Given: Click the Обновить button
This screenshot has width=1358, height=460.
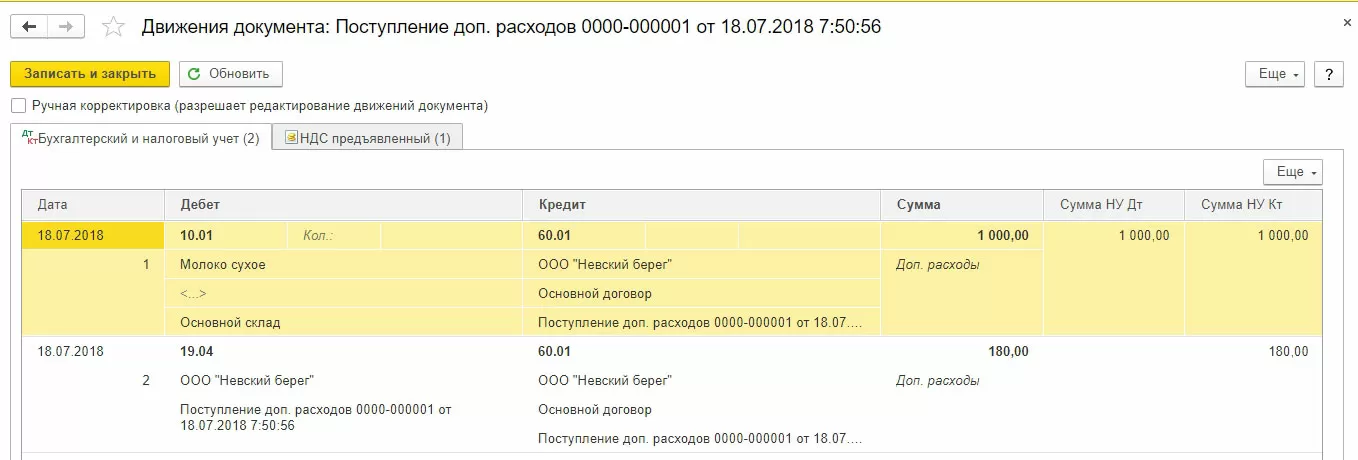Looking at the screenshot, I should [x=231, y=74].
